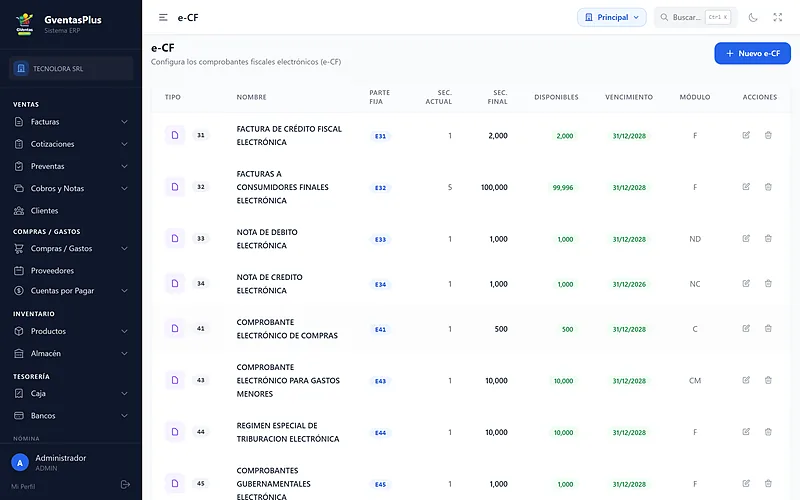This screenshot has width=800, height=500.
Task: Click the DISPONIBLES column header
Action: click(556, 97)
